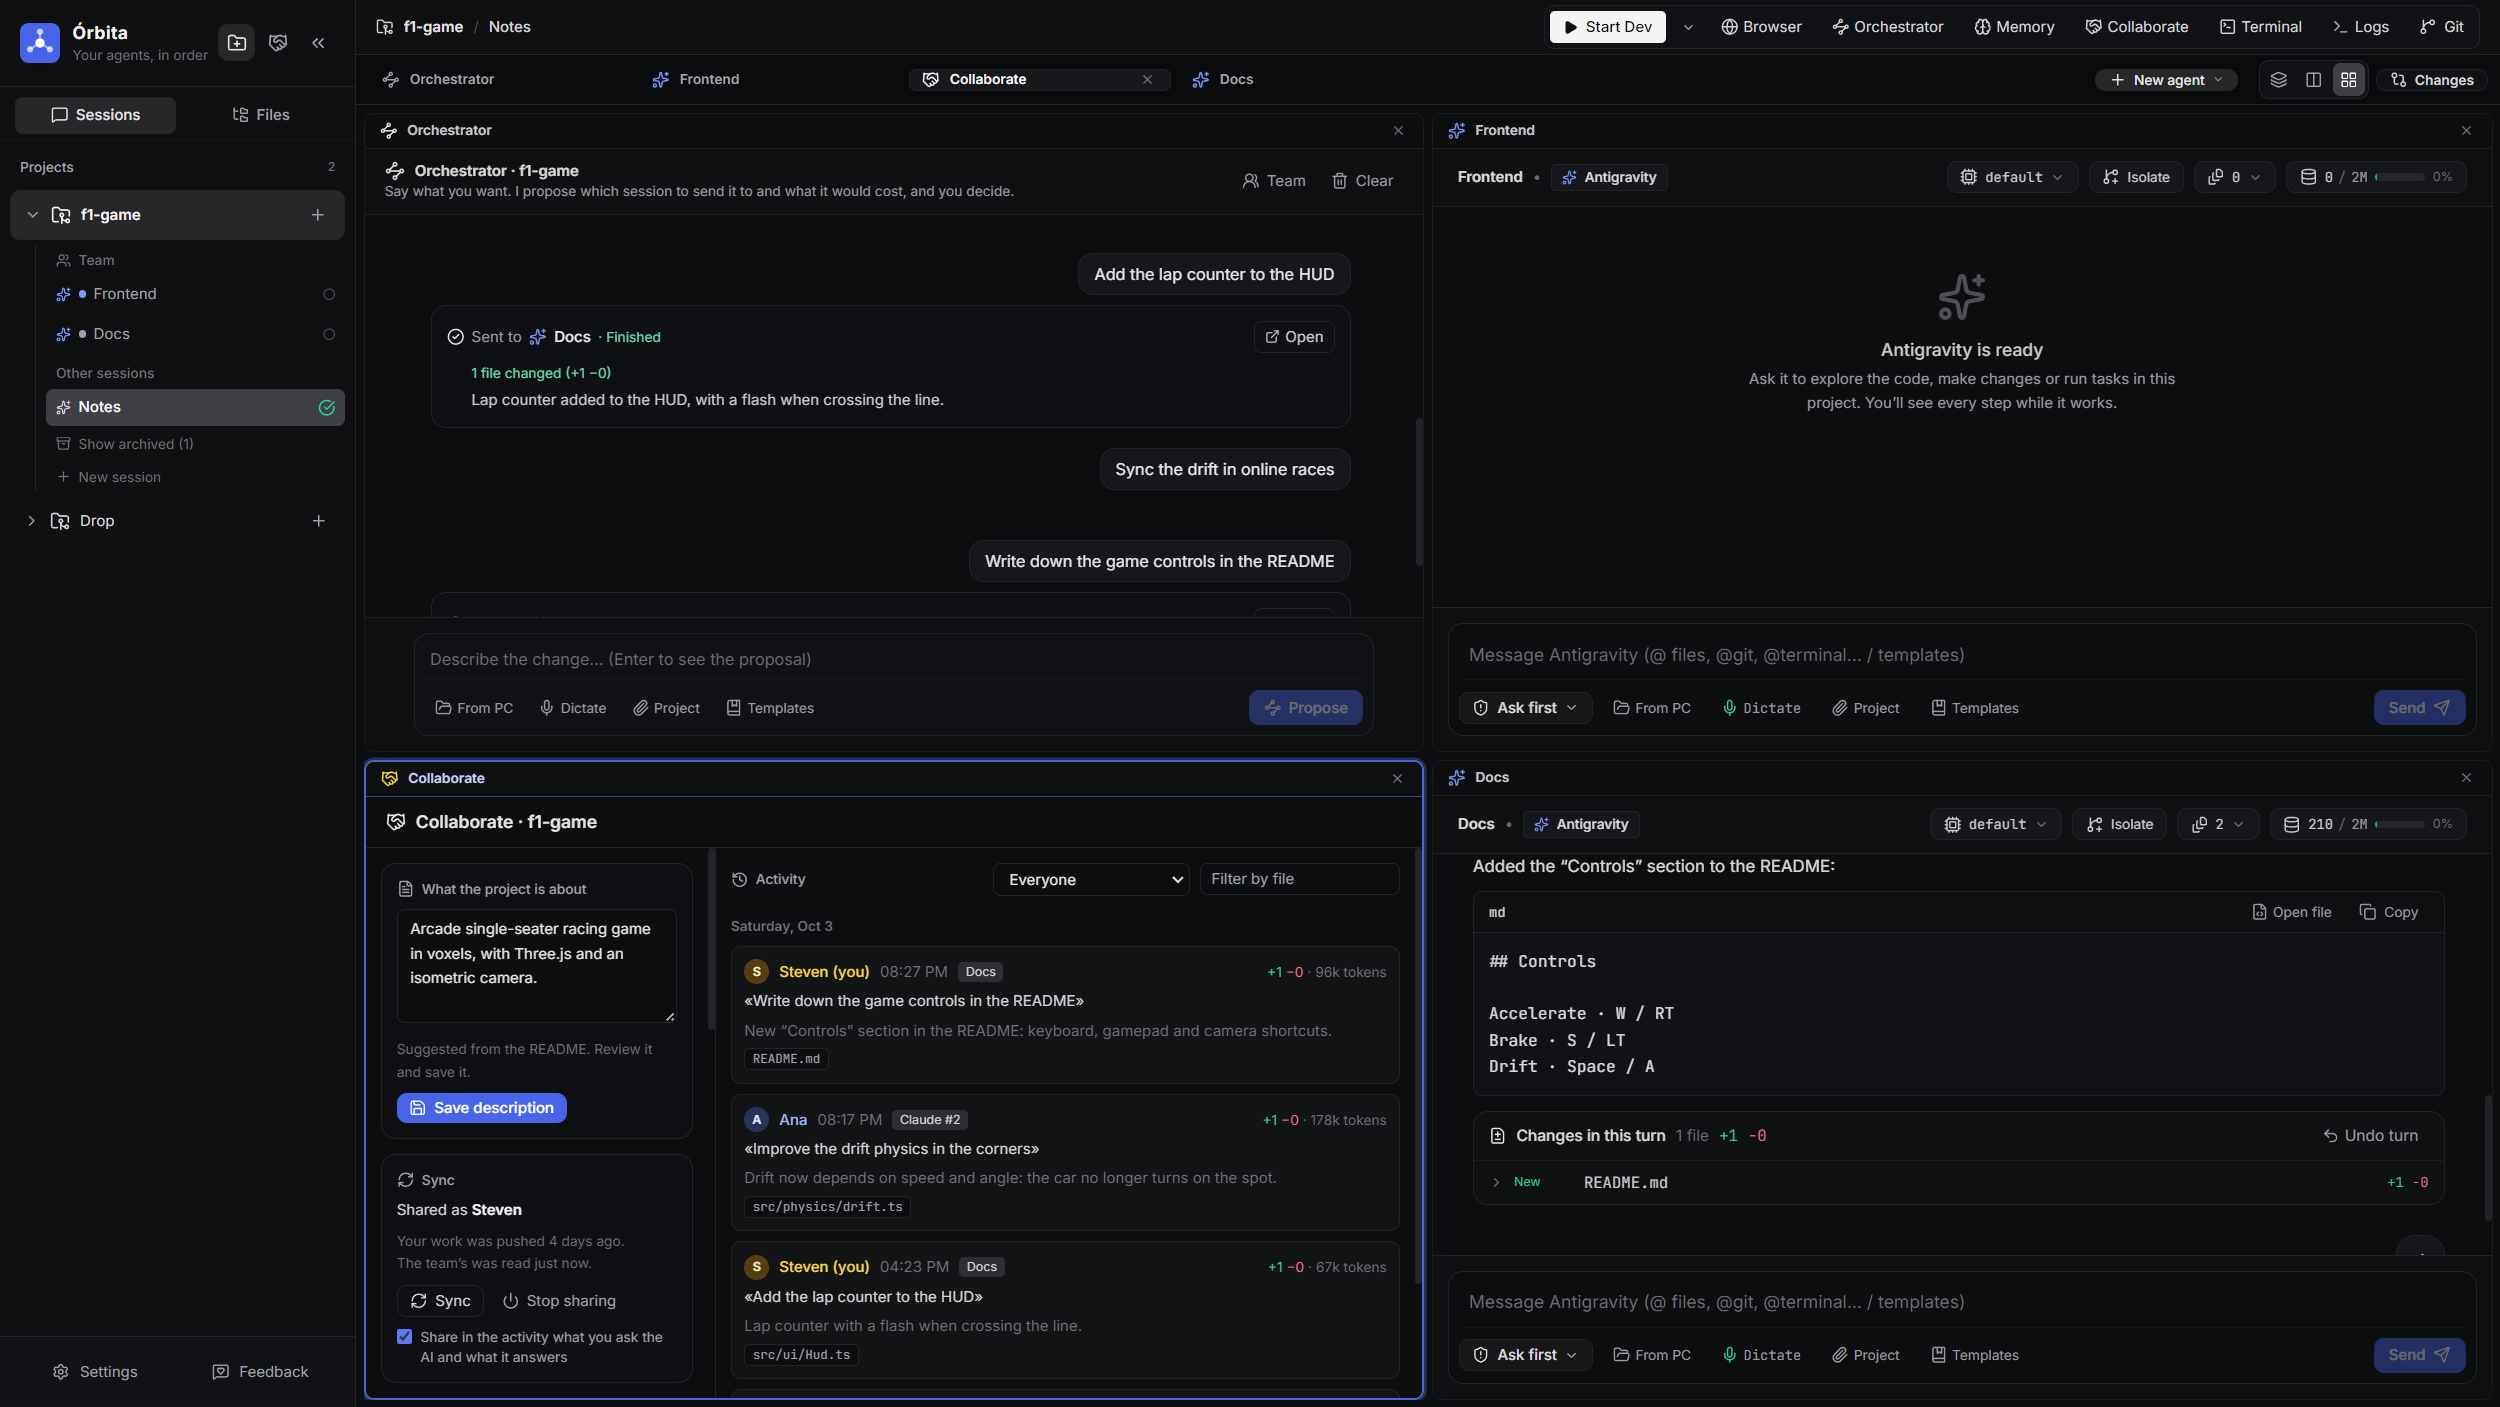Click the status circle on the Docs session
2500x1407 pixels.
pos(329,334)
